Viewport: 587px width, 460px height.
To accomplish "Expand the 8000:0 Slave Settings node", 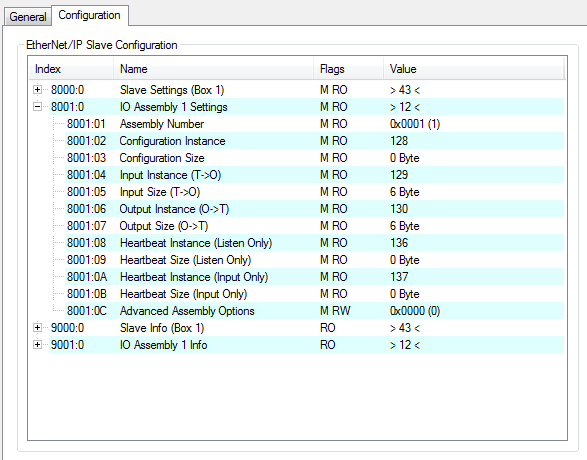I will pos(37,89).
